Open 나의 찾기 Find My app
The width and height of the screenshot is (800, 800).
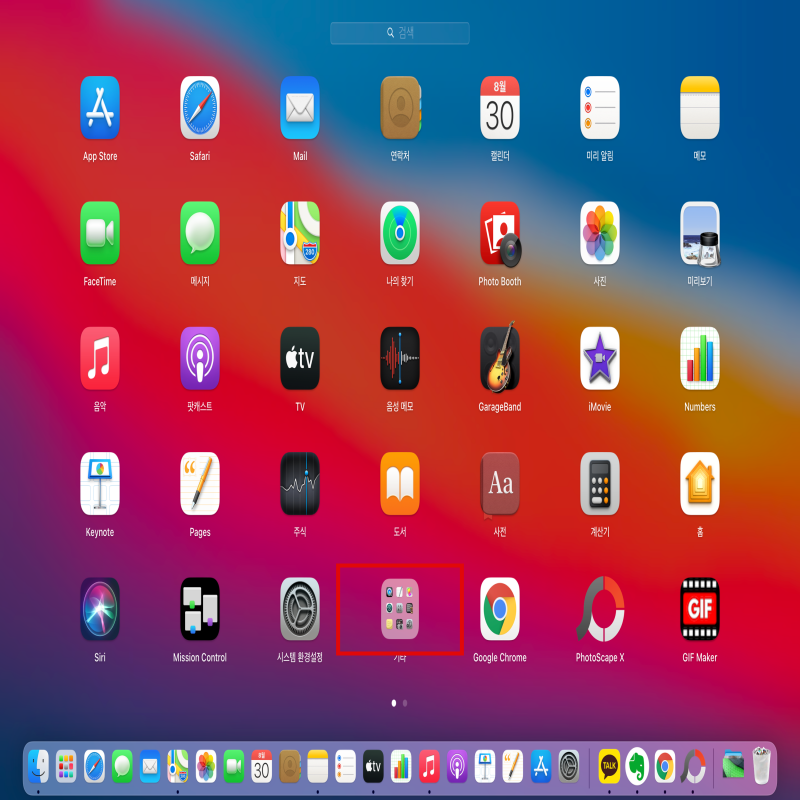(x=400, y=233)
